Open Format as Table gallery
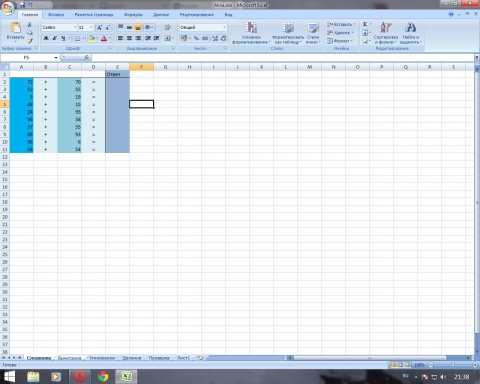480x384 pixels. [x=288, y=33]
